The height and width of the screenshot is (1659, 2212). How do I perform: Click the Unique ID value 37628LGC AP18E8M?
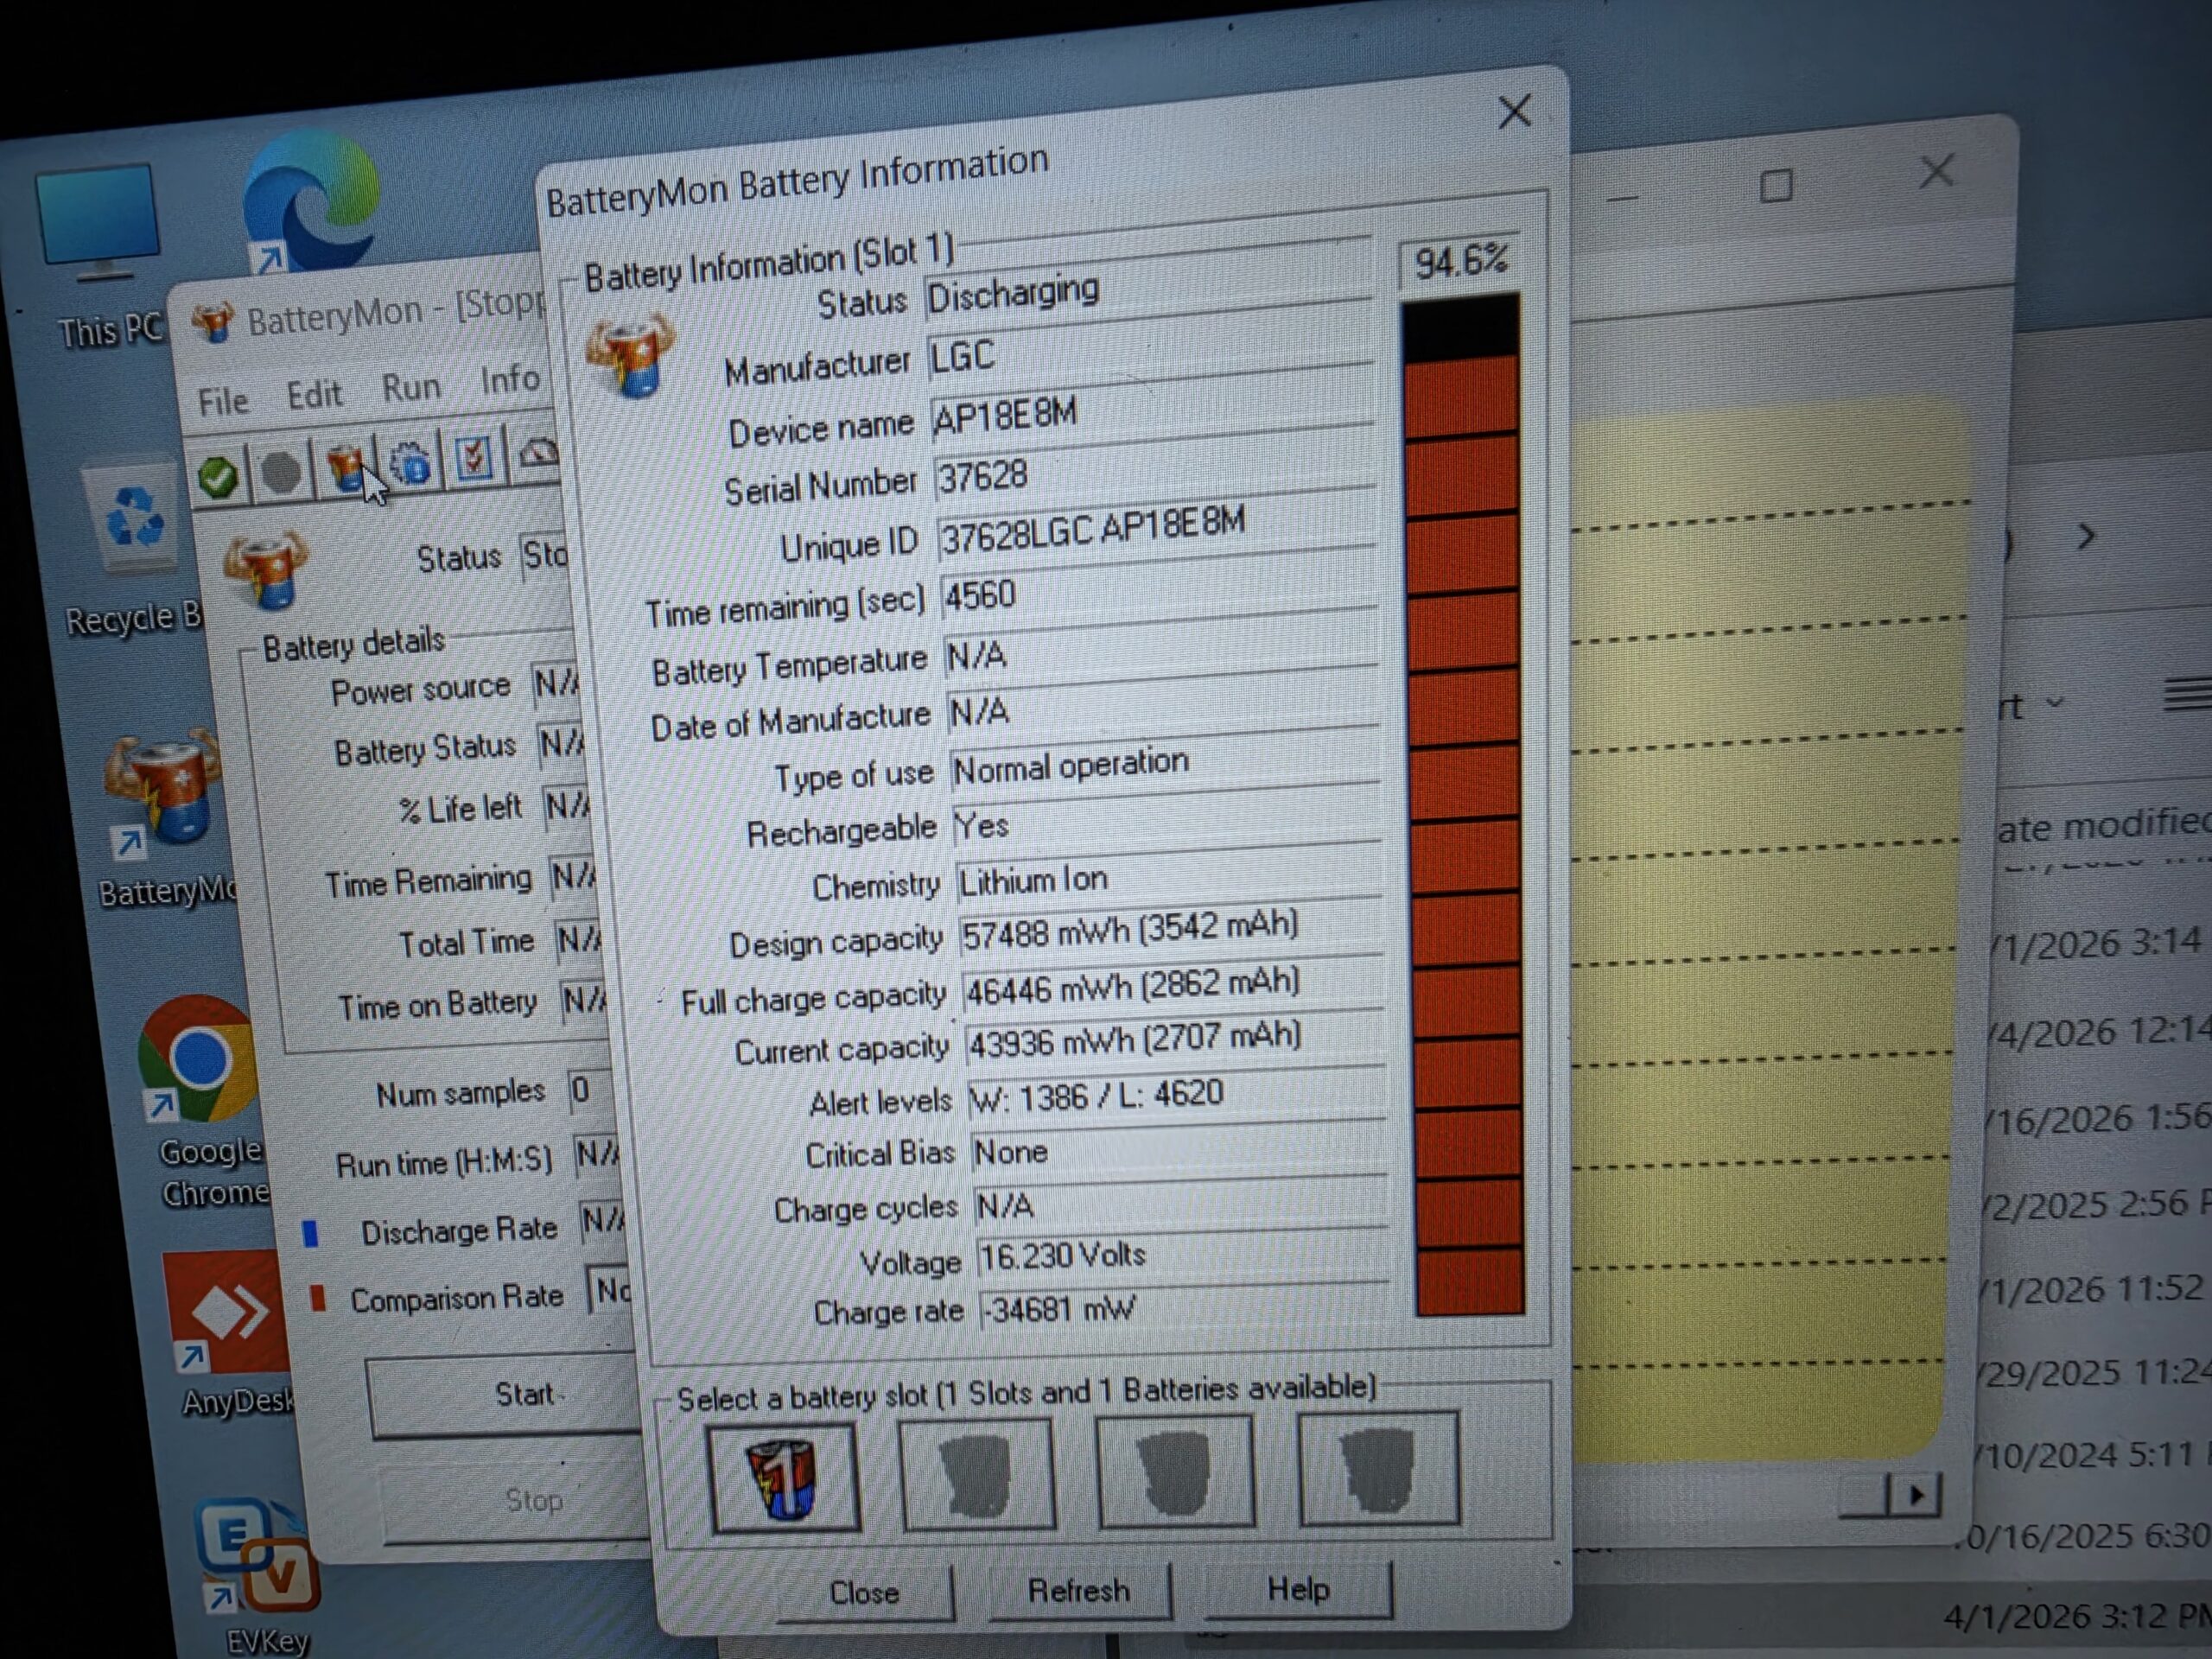1157,529
